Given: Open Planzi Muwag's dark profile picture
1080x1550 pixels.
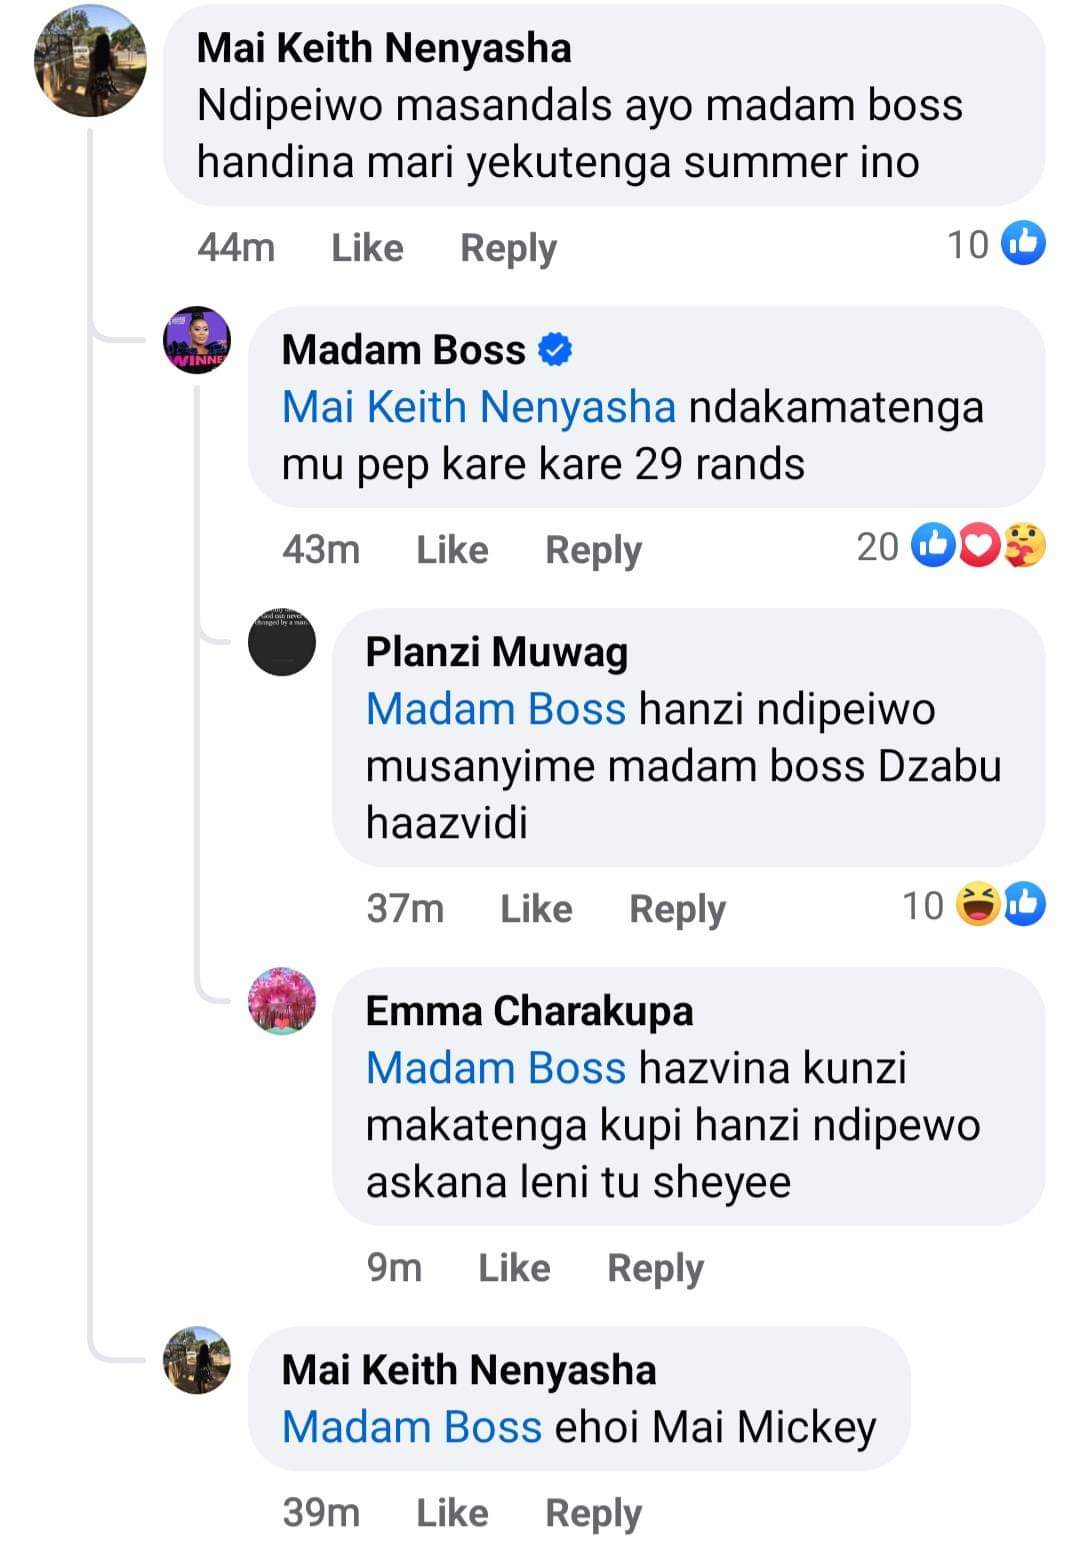Looking at the screenshot, I should tap(282, 642).
